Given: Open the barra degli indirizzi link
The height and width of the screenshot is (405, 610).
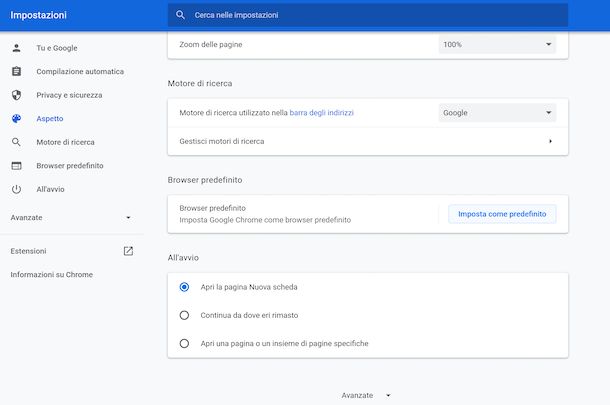Looking at the screenshot, I should tap(321, 113).
